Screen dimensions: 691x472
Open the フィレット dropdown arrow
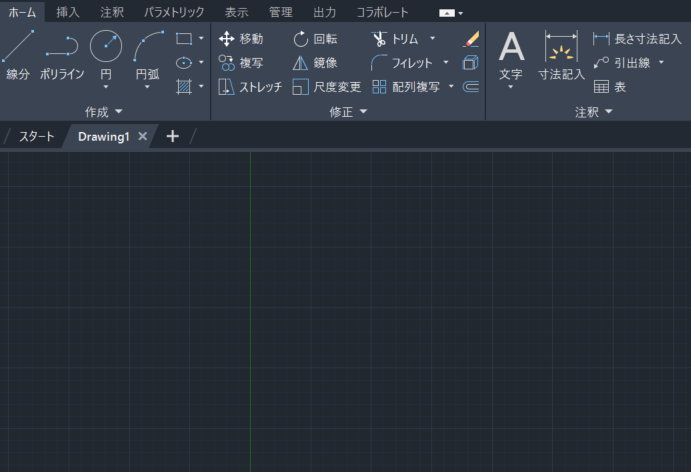446,63
